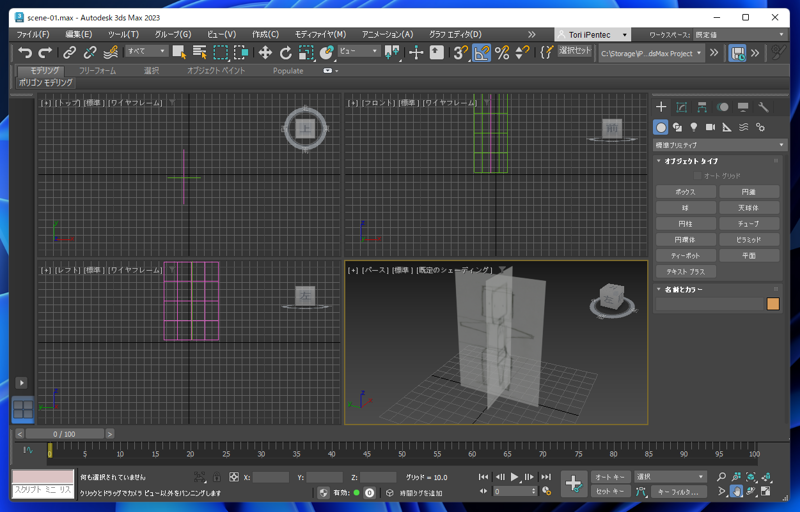Enable the オート グリッド checkbox

(697, 176)
